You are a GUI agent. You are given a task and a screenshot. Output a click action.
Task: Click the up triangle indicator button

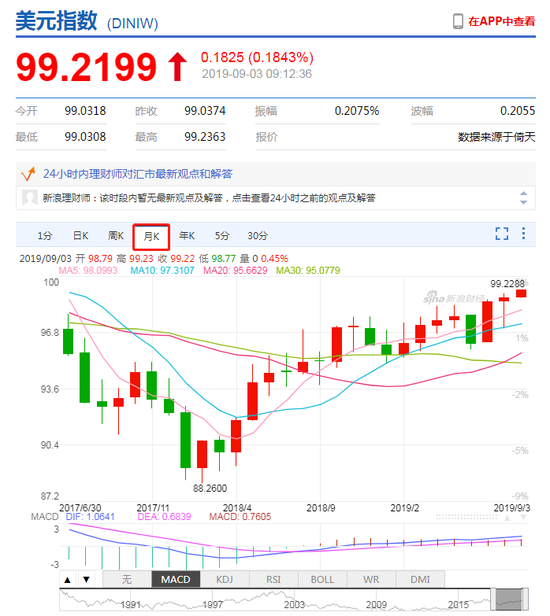pos(68,579)
